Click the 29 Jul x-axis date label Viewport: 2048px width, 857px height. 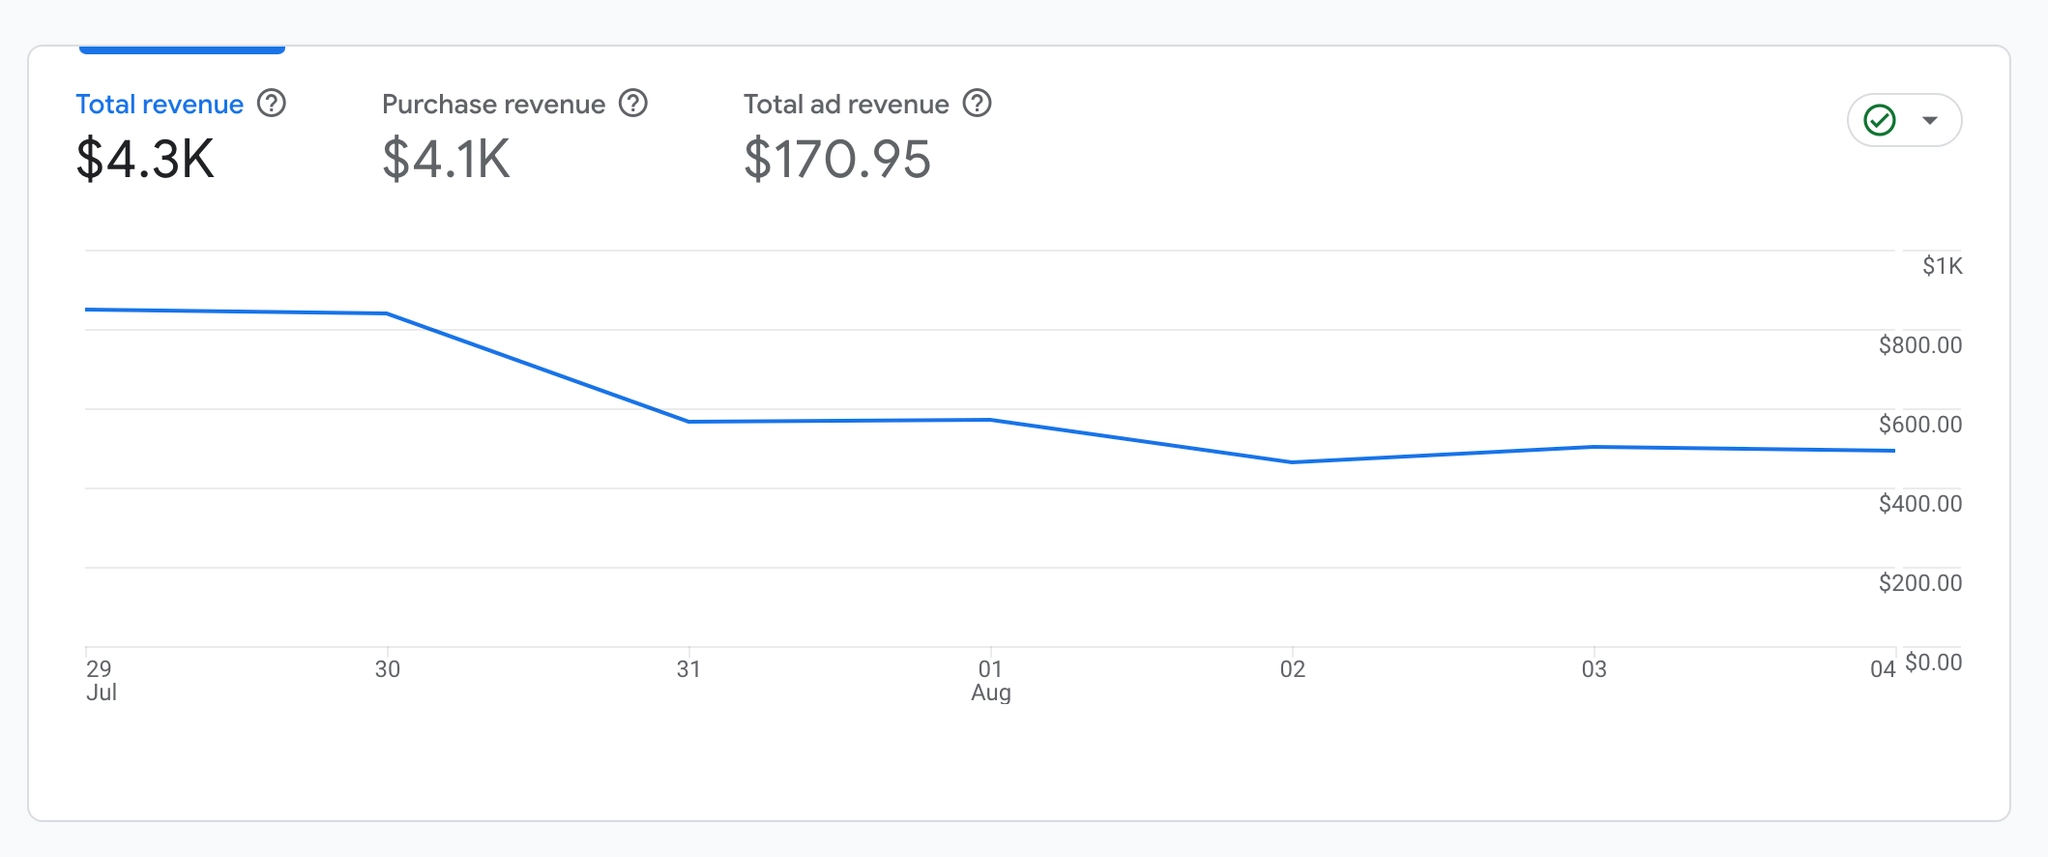click(100, 680)
